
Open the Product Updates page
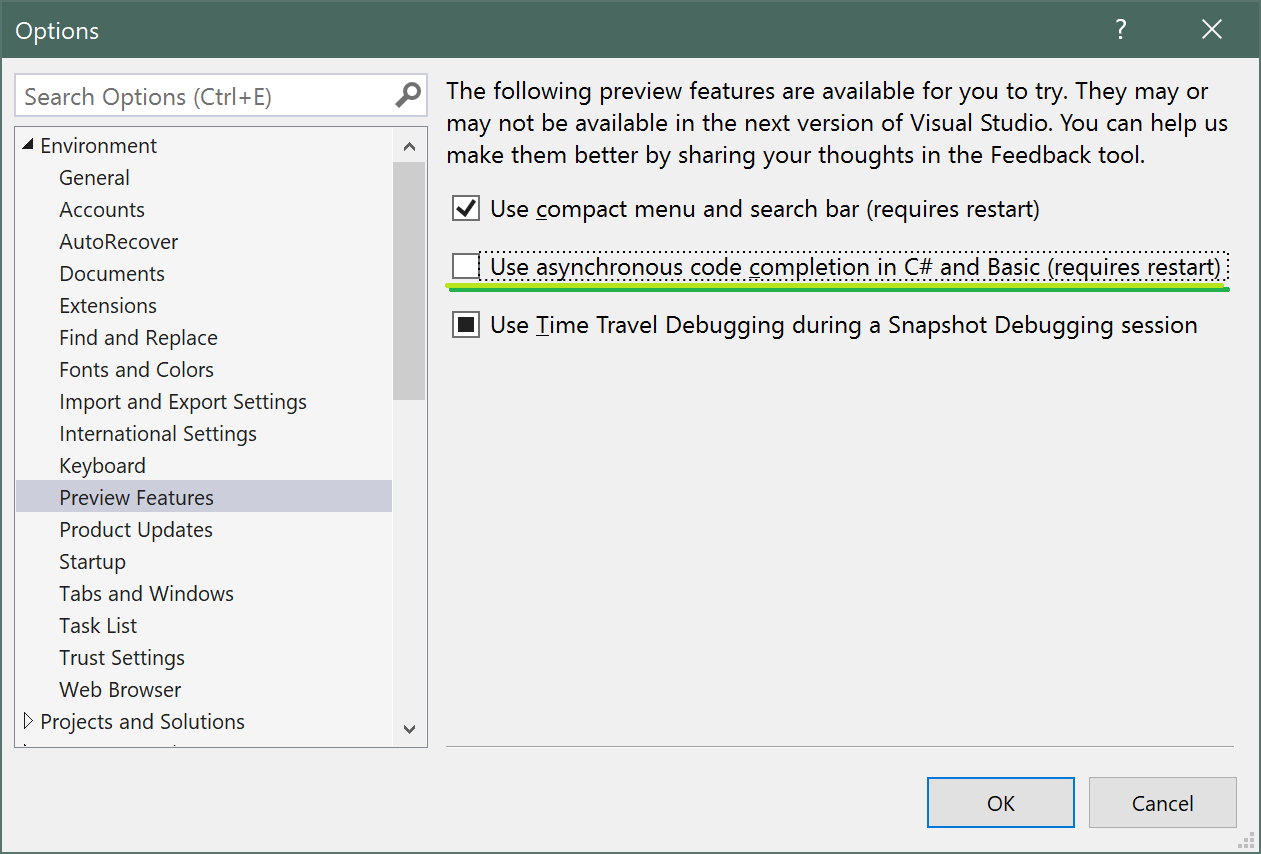(136, 530)
